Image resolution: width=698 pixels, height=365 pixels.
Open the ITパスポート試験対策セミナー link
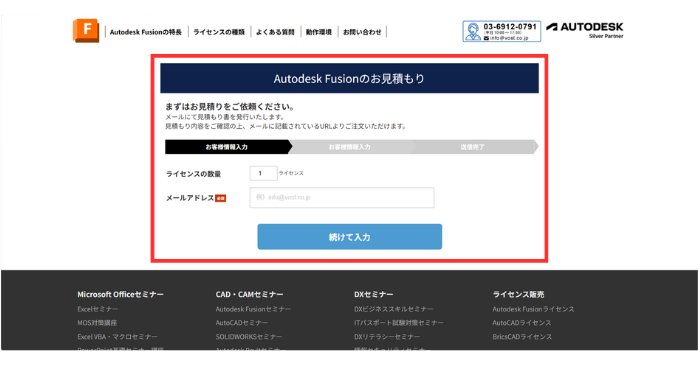[399, 323]
